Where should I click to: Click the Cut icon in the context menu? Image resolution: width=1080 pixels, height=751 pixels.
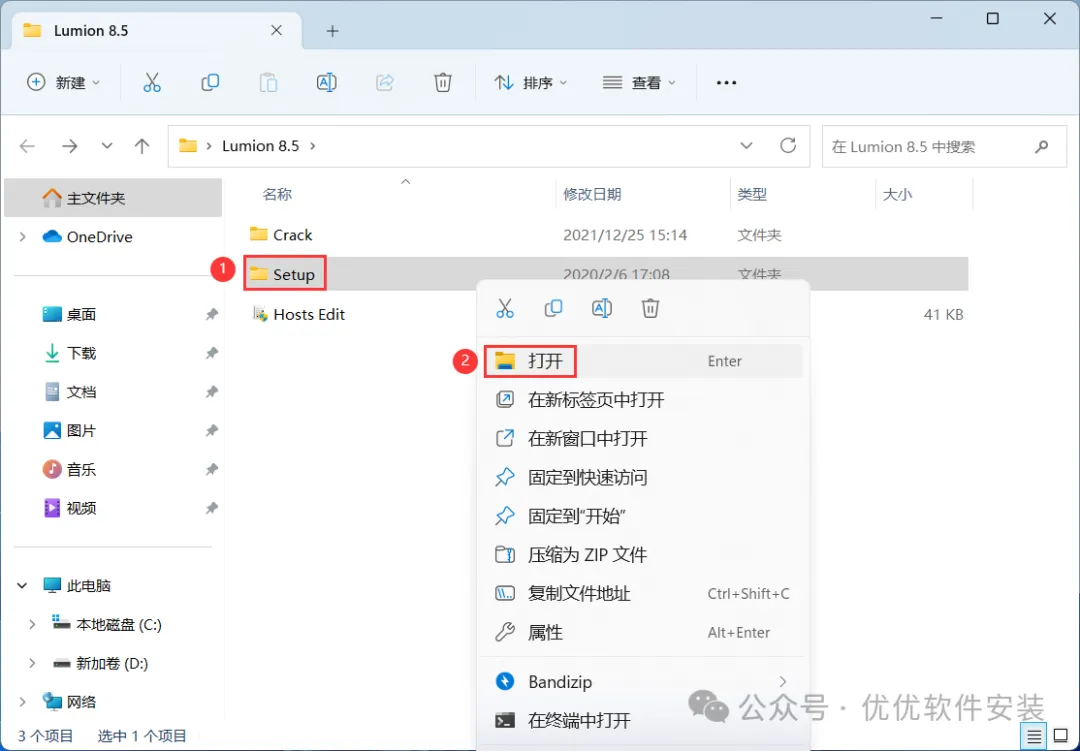tap(505, 308)
